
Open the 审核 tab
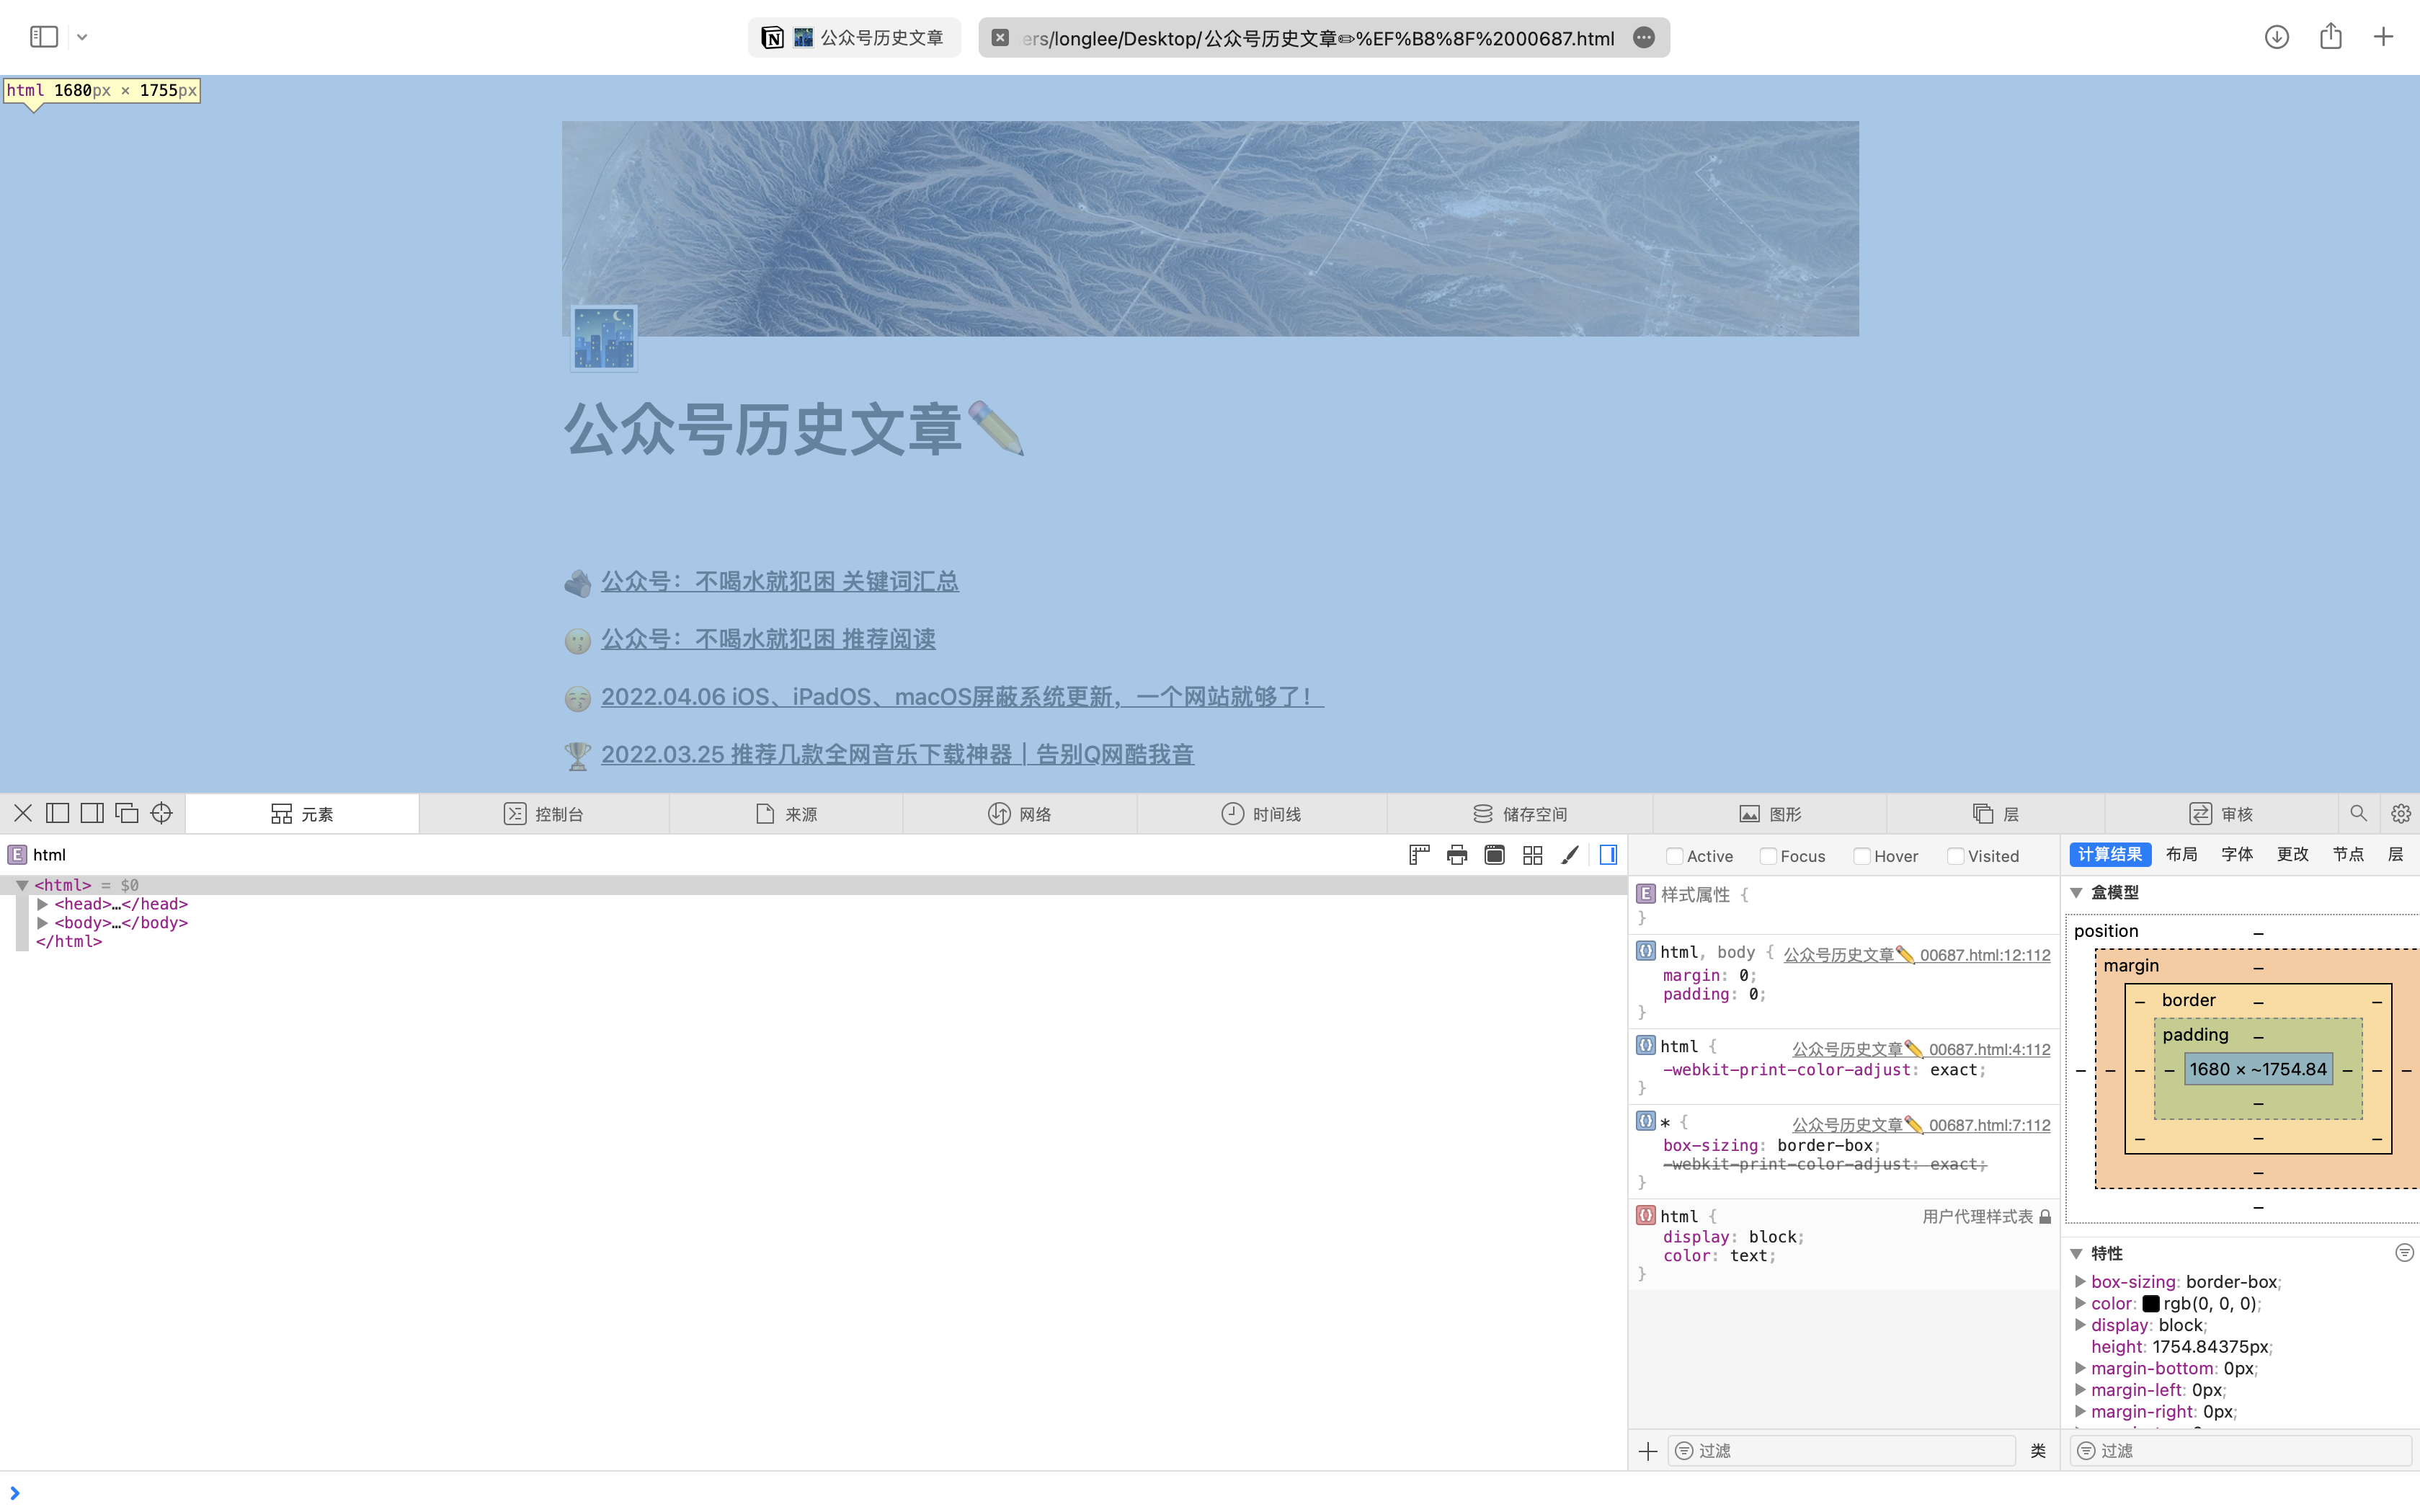click(x=2221, y=814)
